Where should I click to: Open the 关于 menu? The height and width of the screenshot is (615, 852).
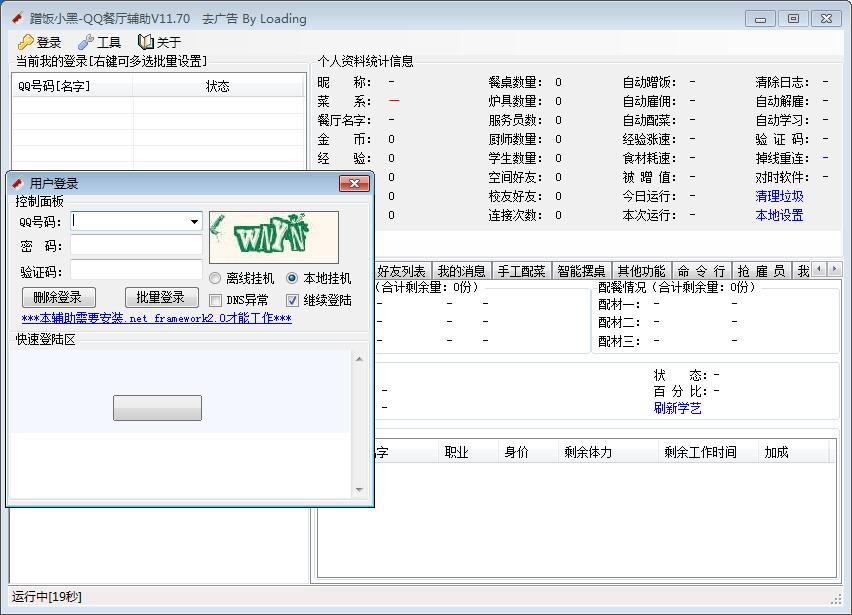(159, 42)
